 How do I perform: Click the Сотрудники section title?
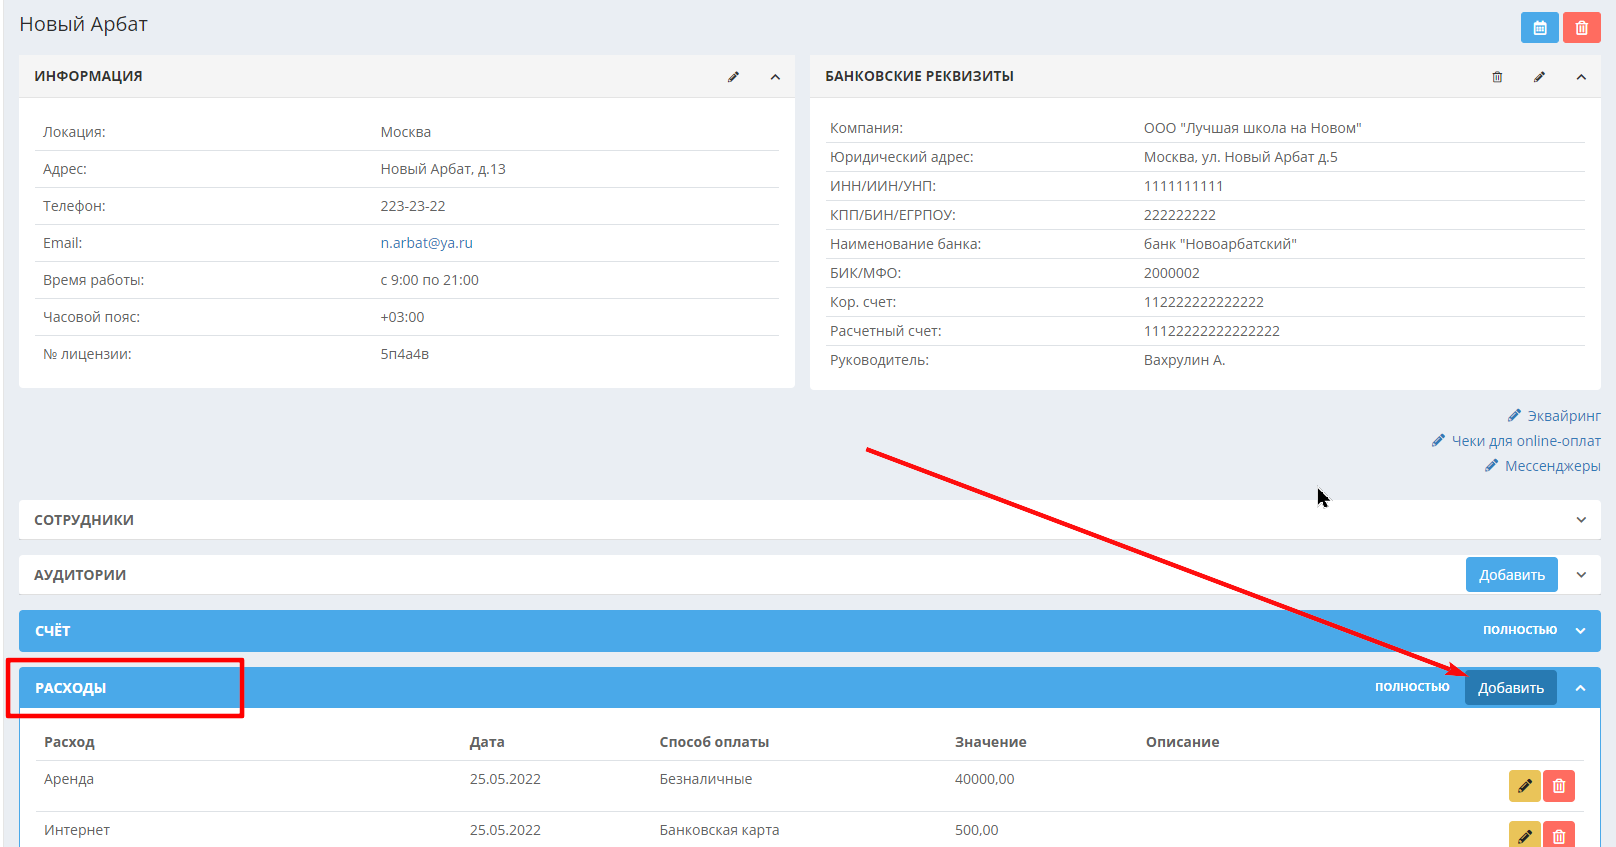tap(84, 520)
